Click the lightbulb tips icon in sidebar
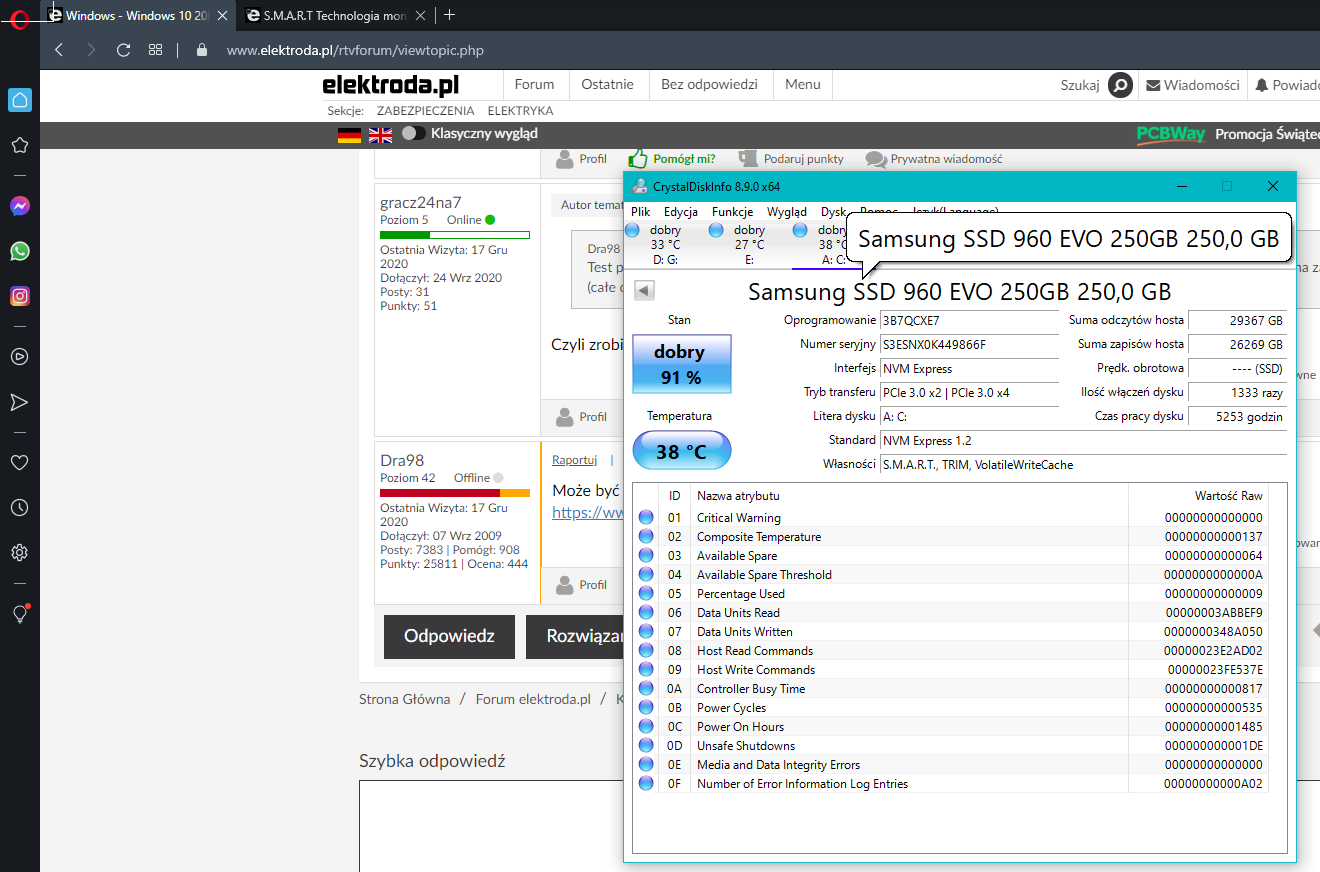 pos(19,614)
